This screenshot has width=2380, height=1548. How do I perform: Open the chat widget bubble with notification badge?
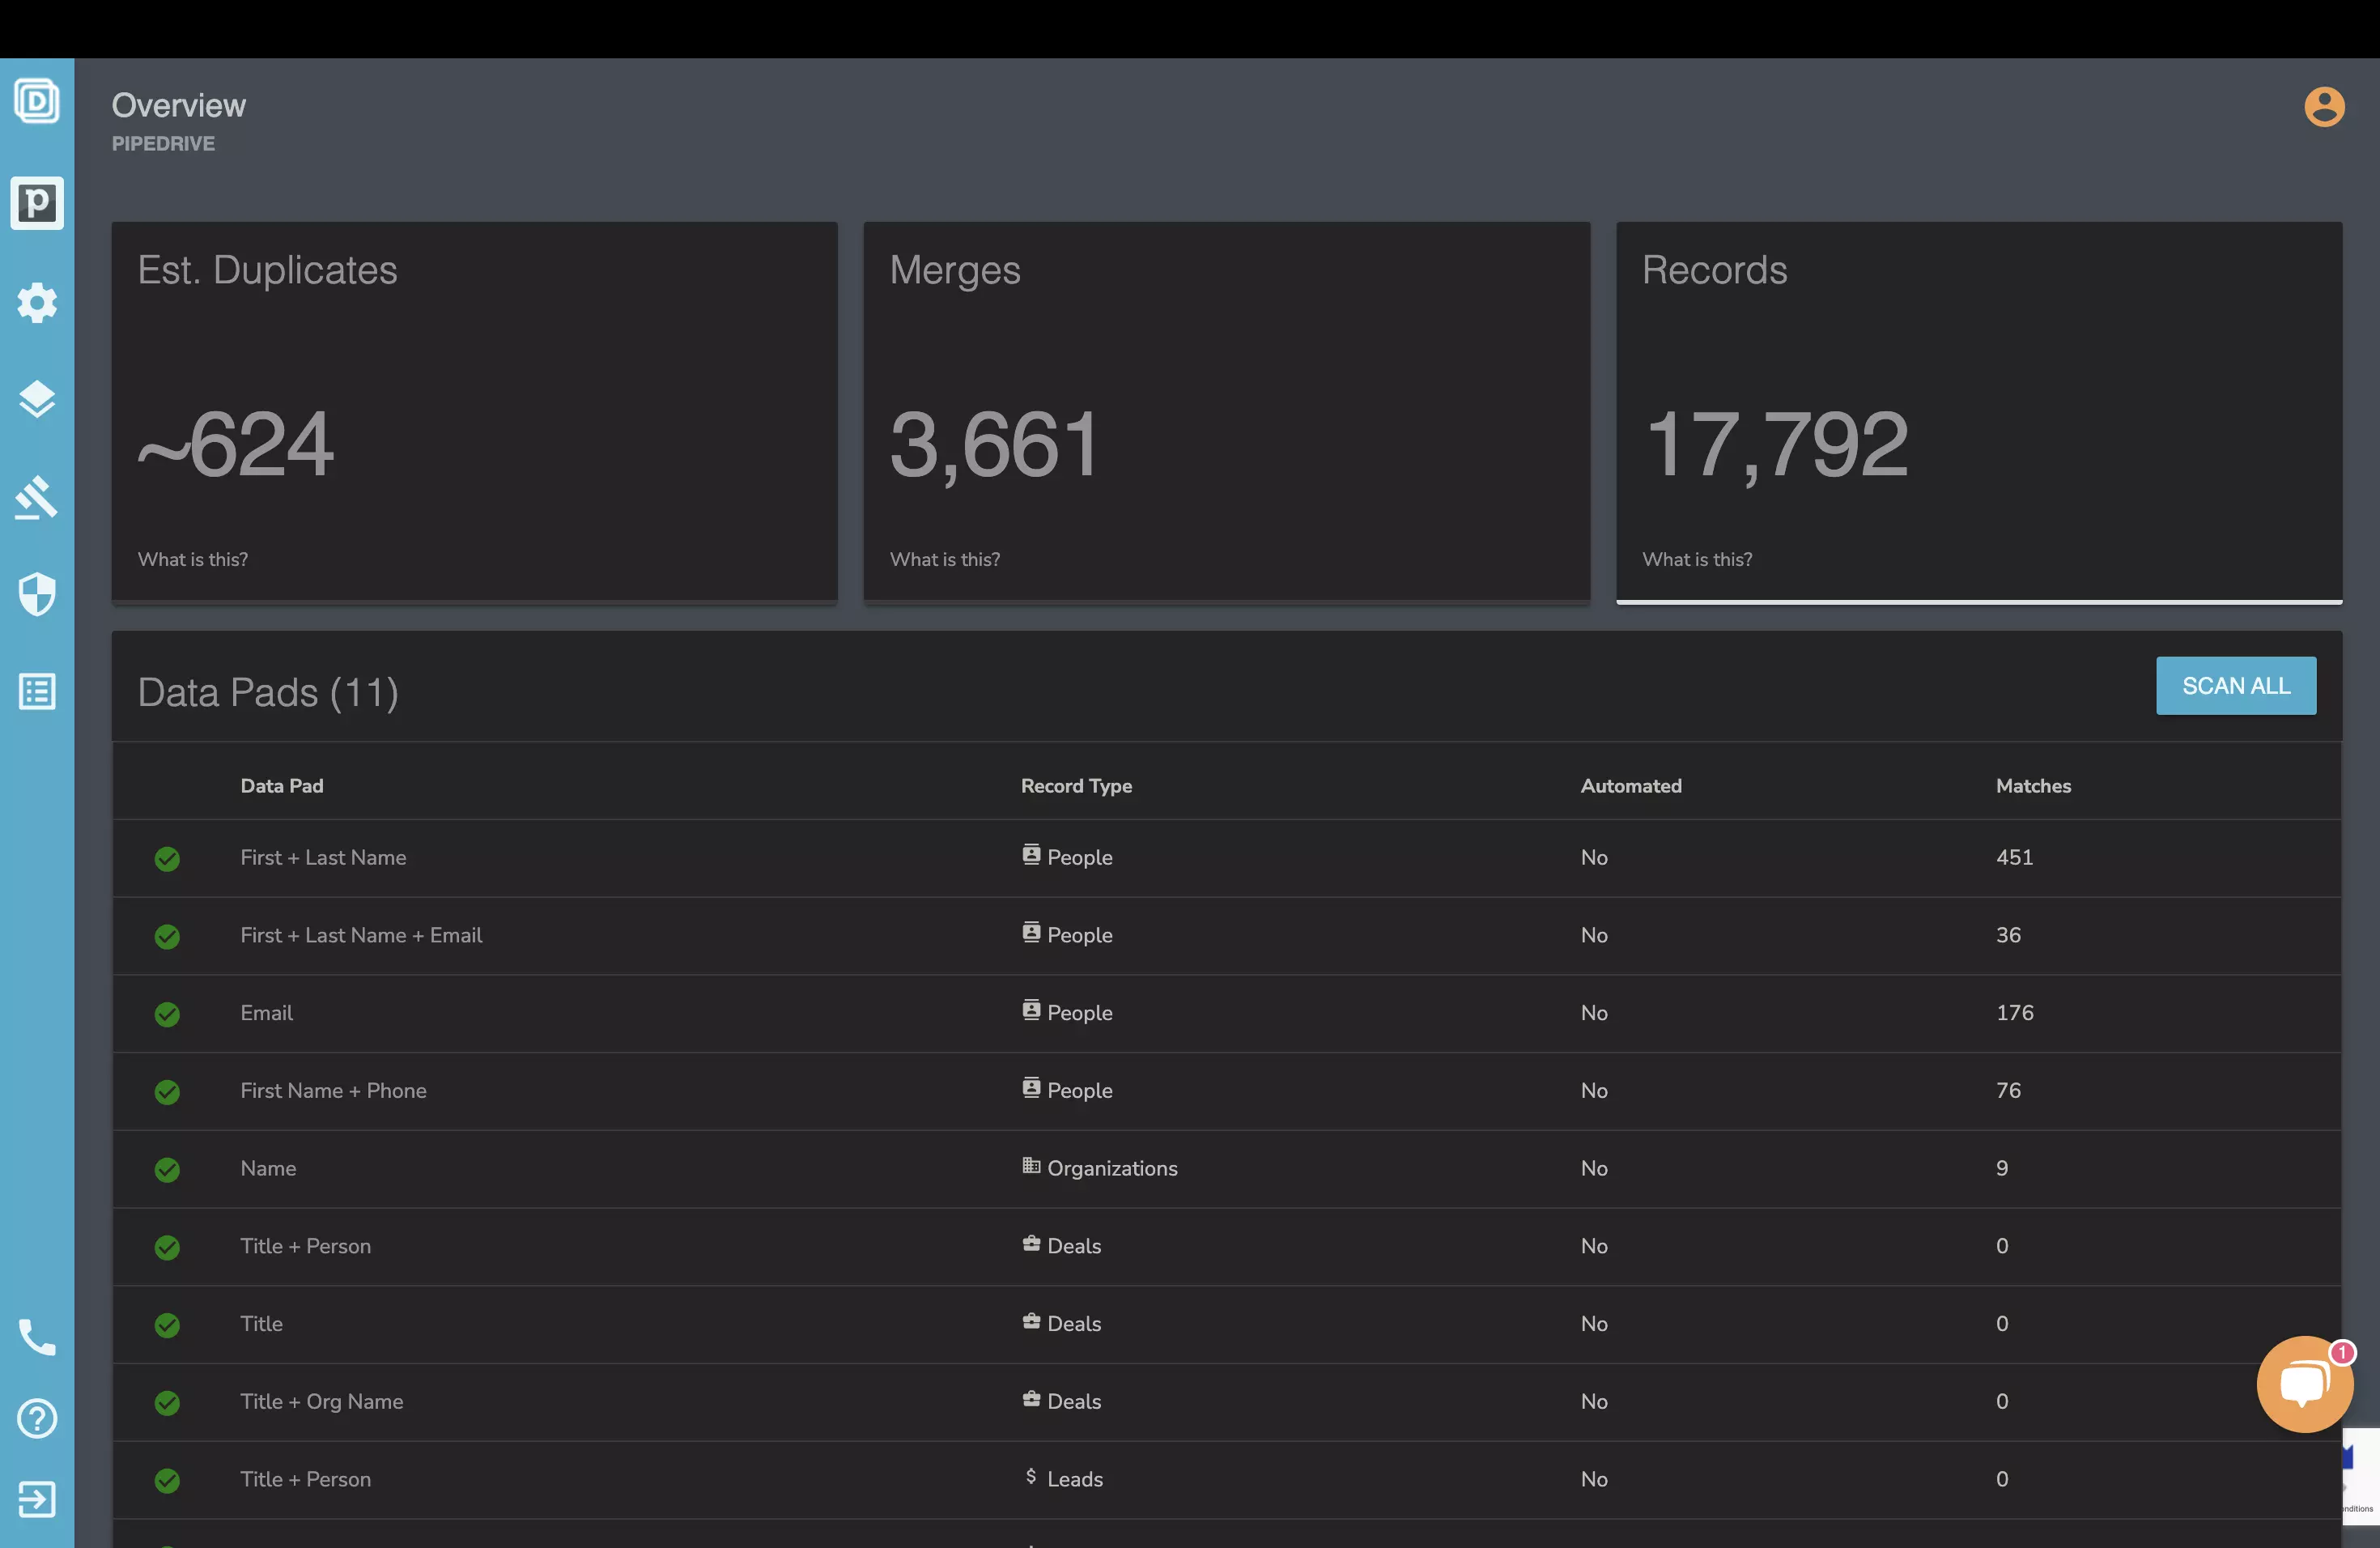pos(2305,1384)
